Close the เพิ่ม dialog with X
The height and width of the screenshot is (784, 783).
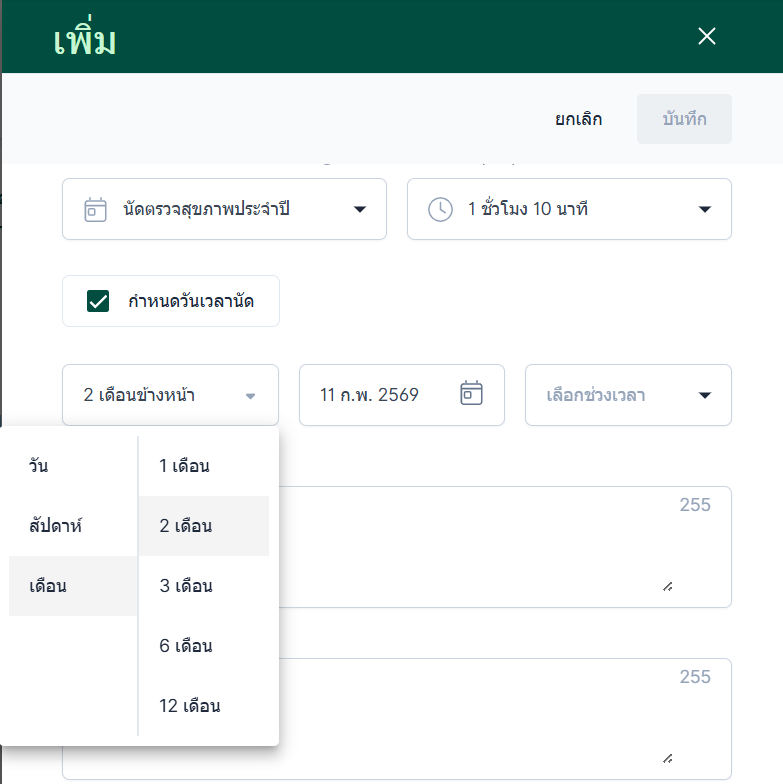(707, 37)
